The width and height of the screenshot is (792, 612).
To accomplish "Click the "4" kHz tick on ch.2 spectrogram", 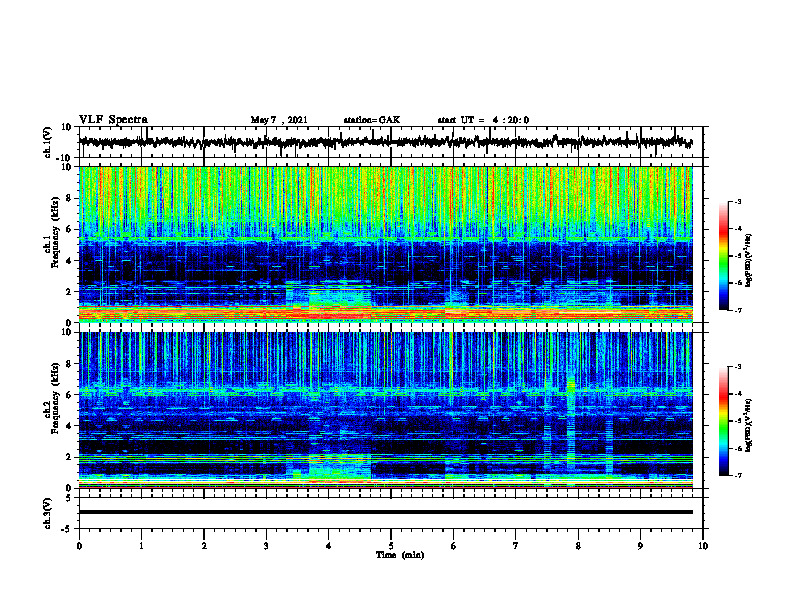I will pos(70,426).
